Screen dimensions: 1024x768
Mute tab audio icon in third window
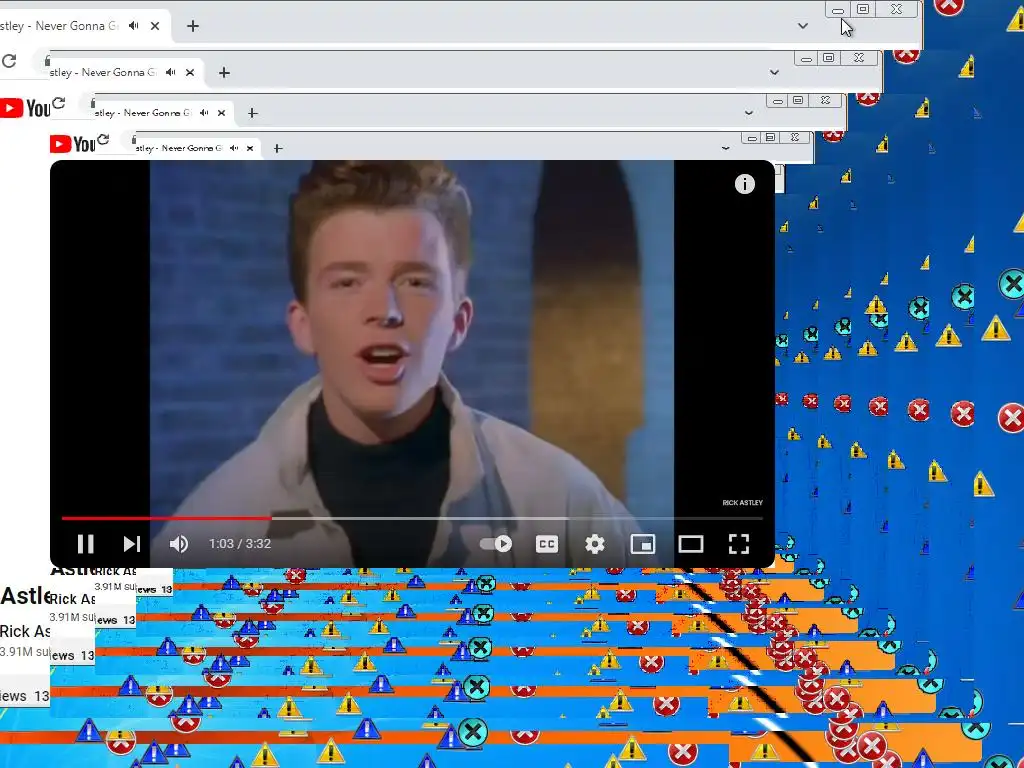pyautogui.click(x=204, y=112)
